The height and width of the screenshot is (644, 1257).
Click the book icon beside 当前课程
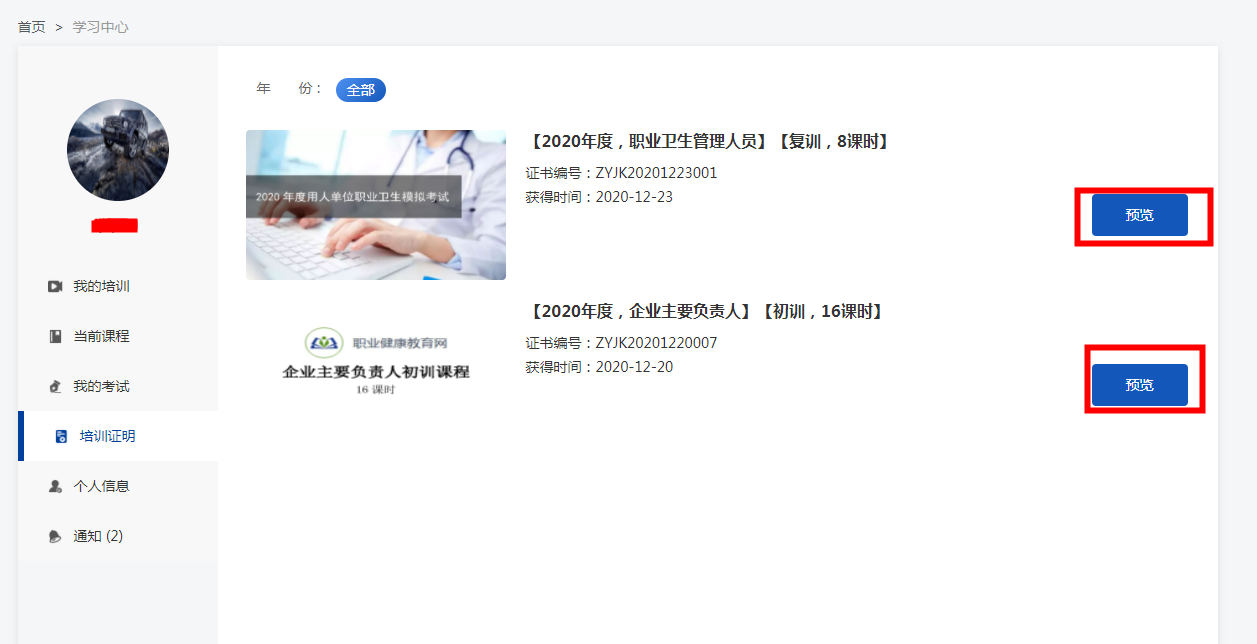55,337
